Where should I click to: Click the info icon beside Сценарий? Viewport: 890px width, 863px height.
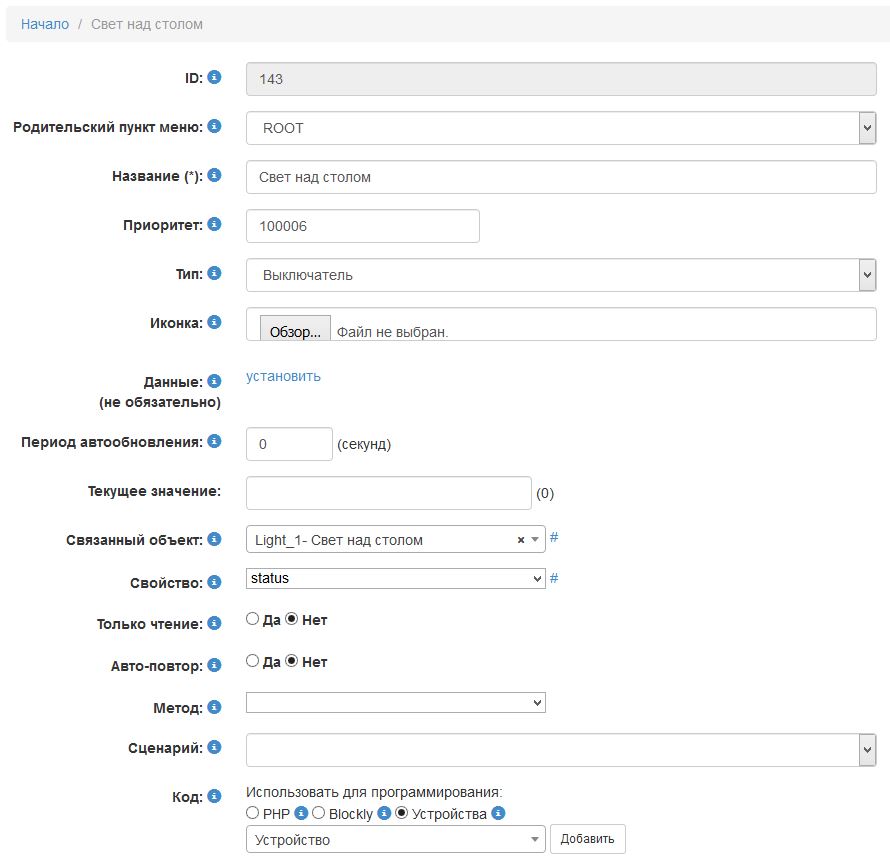(x=215, y=747)
